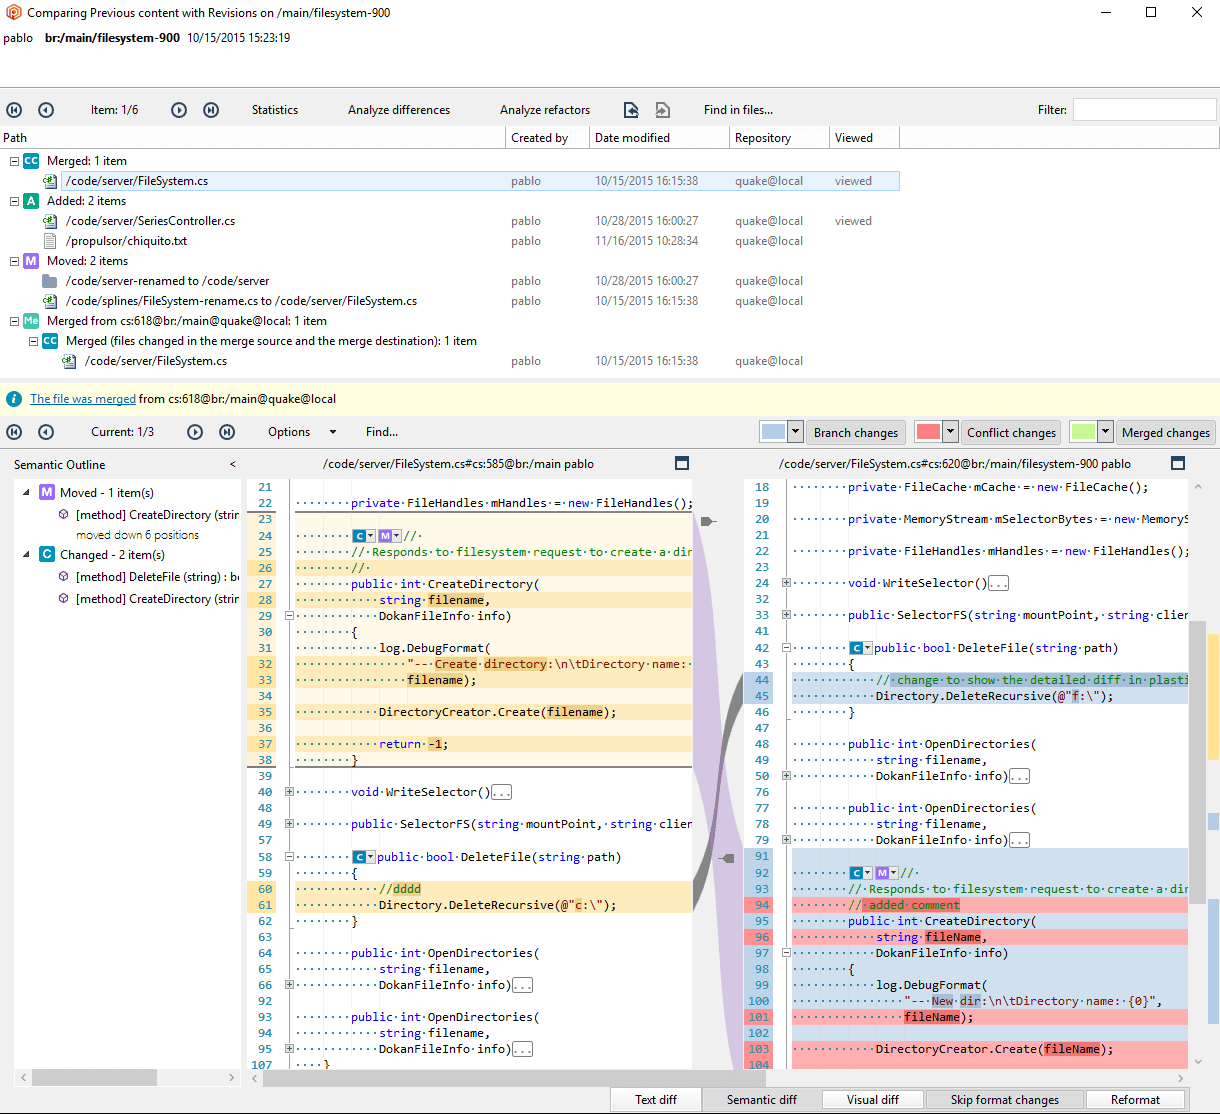Open the Conflict changes color dropdown arrow
Image resolution: width=1220 pixels, height=1114 pixels.
[x=950, y=432]
